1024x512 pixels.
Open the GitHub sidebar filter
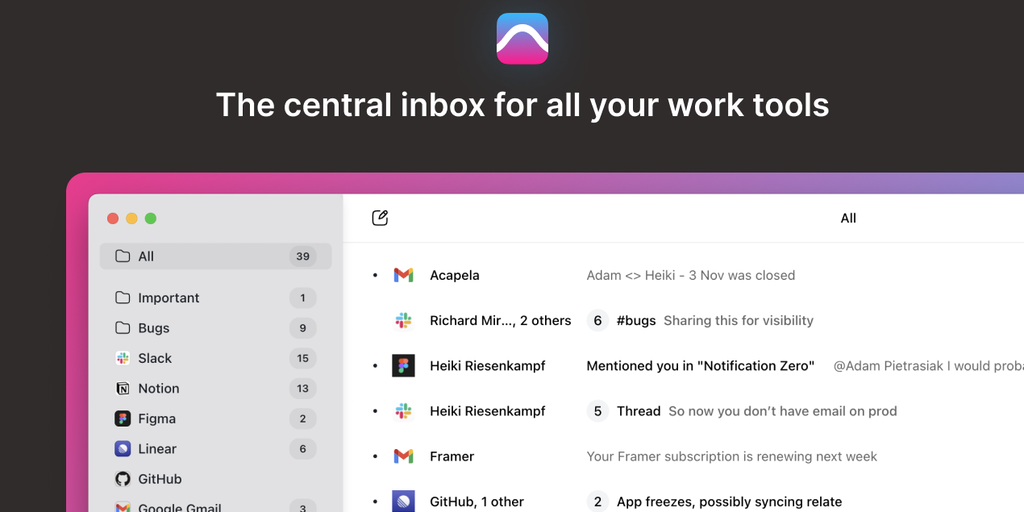[x=159, y=479]
